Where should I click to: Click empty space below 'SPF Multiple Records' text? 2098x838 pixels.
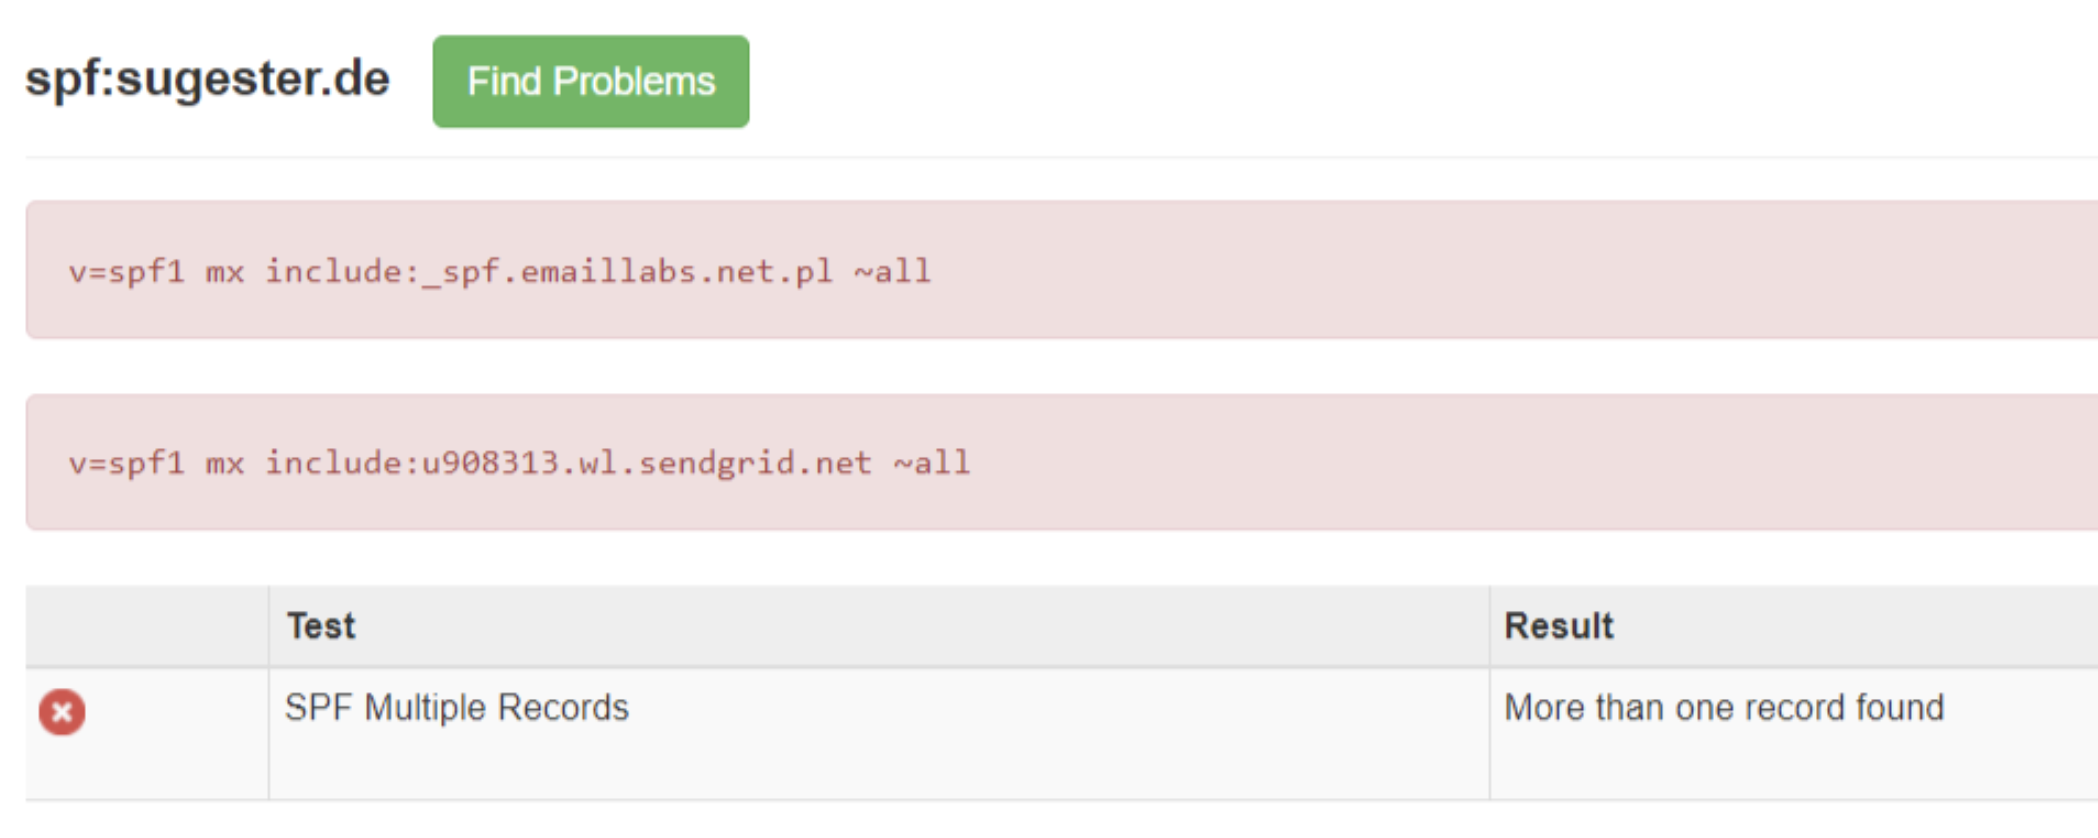tap(700, 765)
